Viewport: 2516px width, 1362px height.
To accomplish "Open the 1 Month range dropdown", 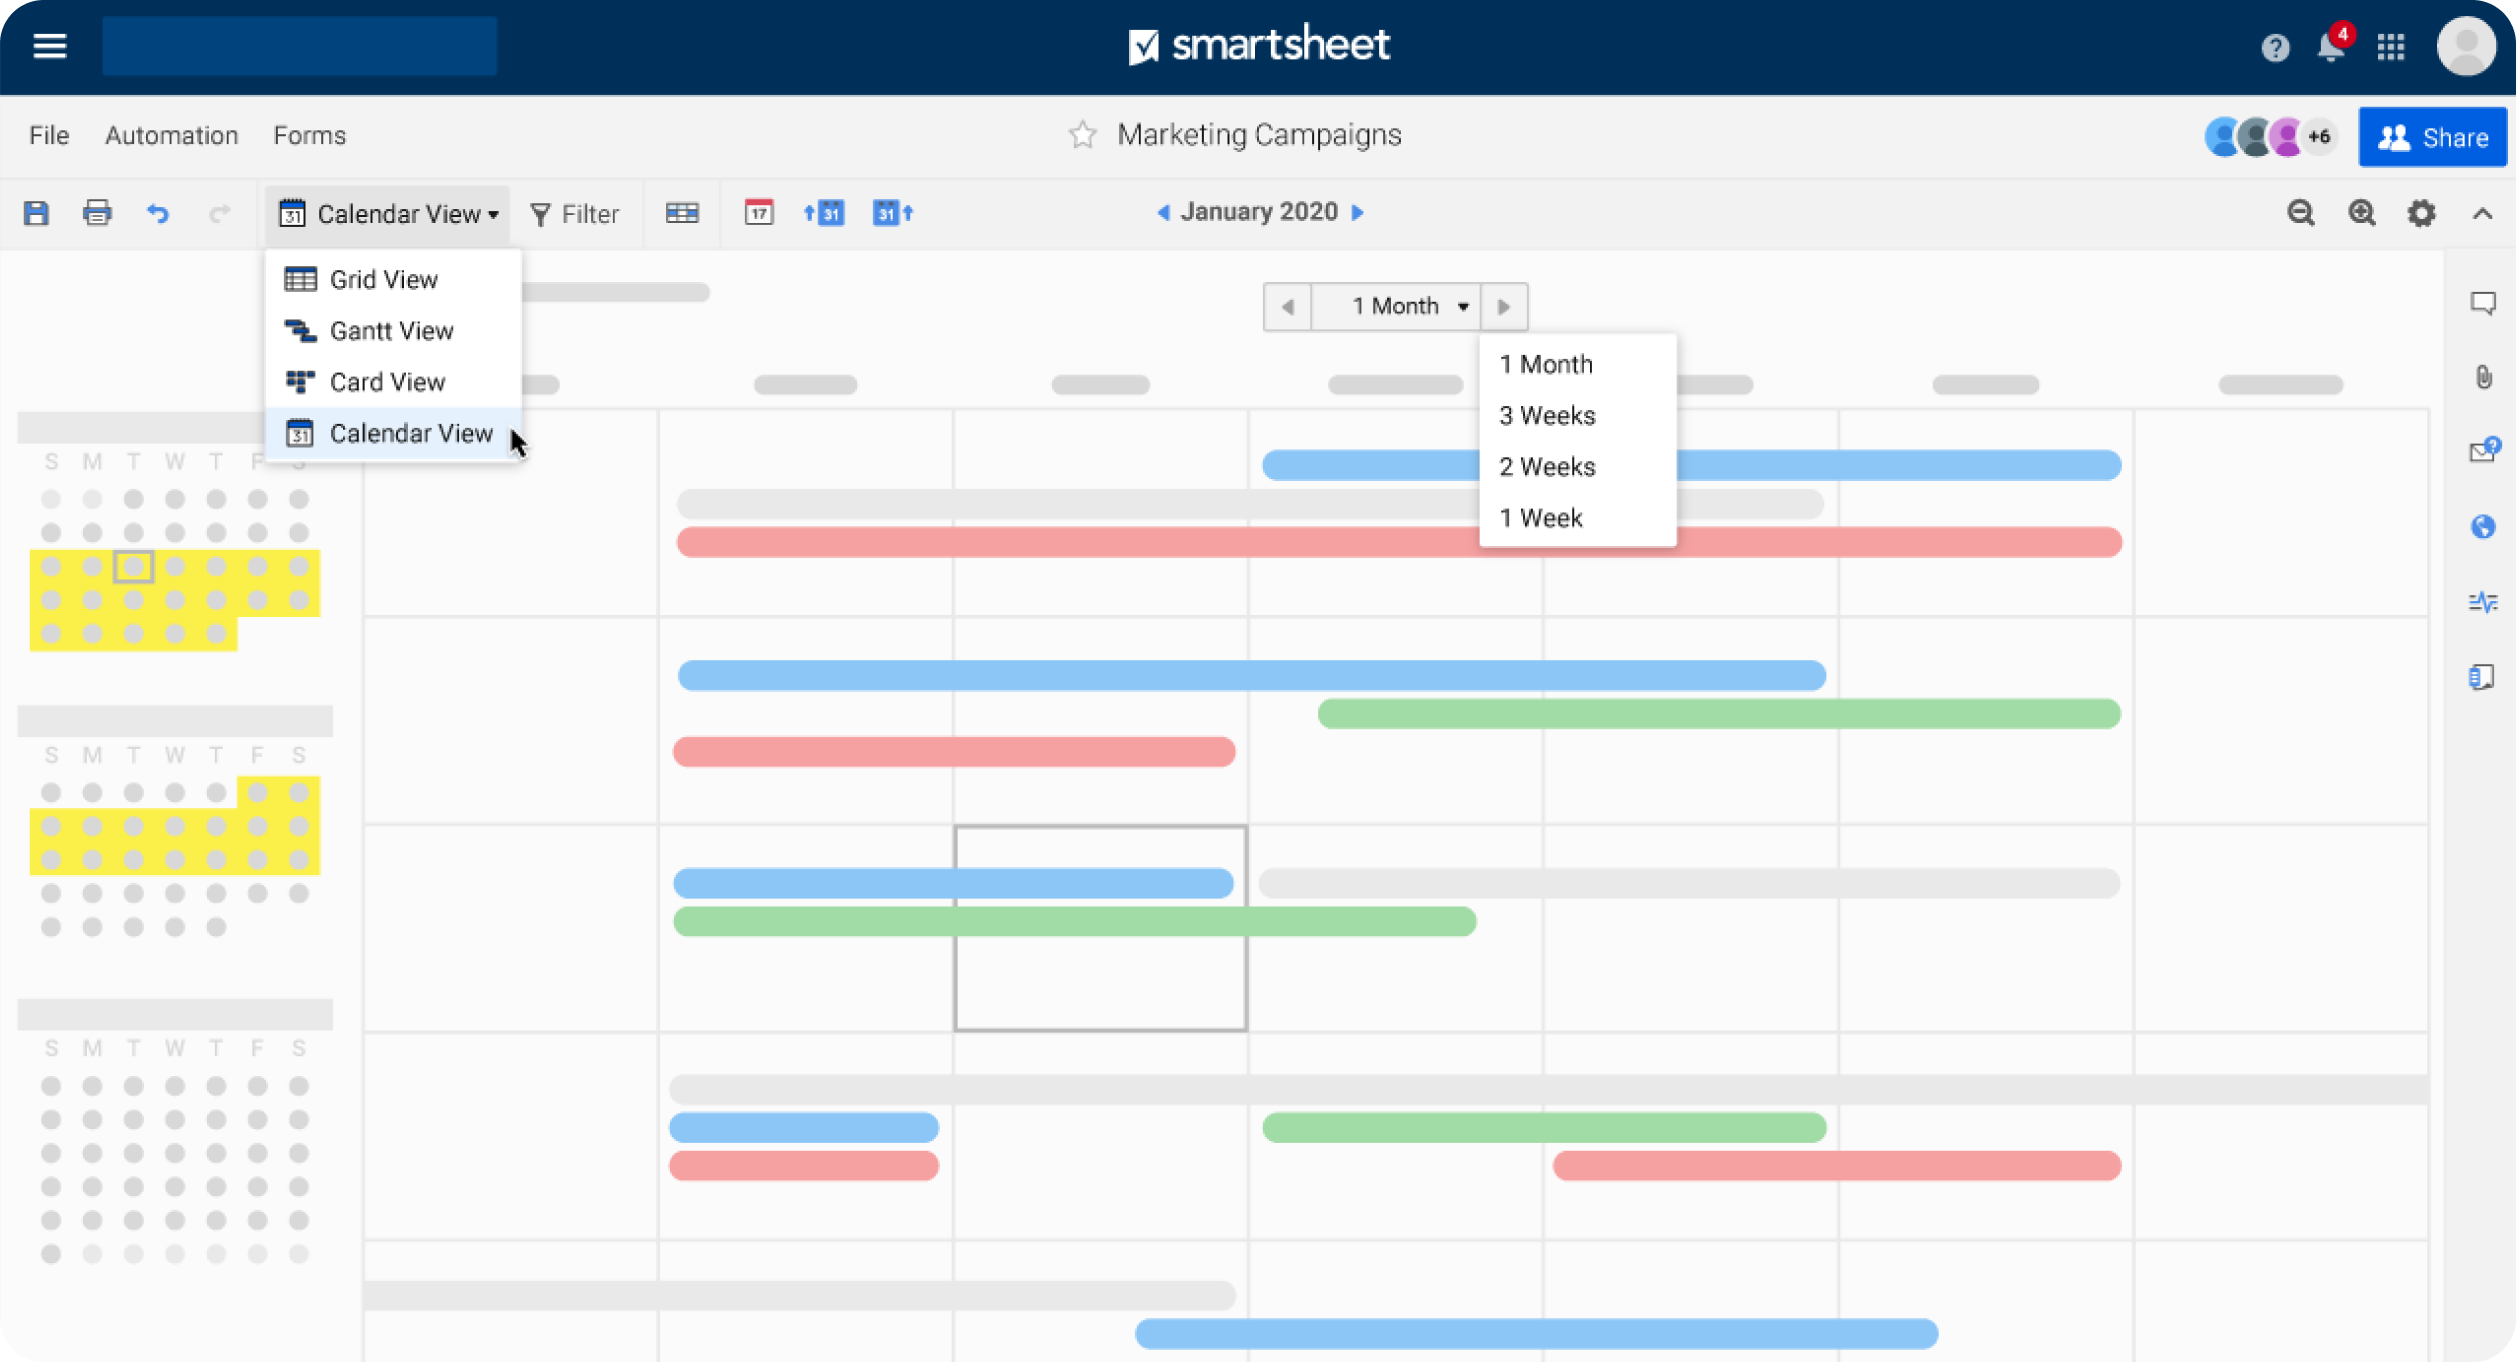I will [x=1396, y=307].
